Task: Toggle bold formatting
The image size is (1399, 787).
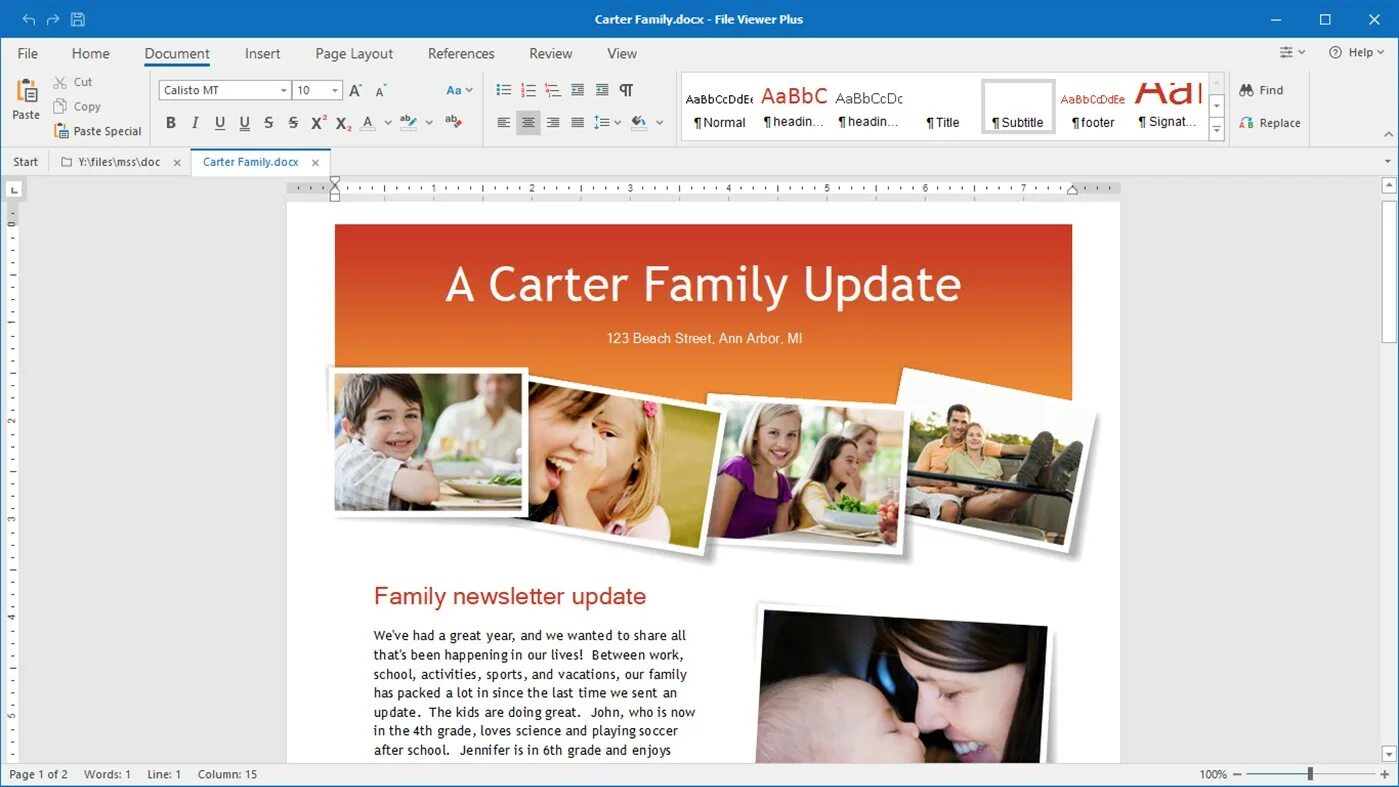Action: pos(170,122)
